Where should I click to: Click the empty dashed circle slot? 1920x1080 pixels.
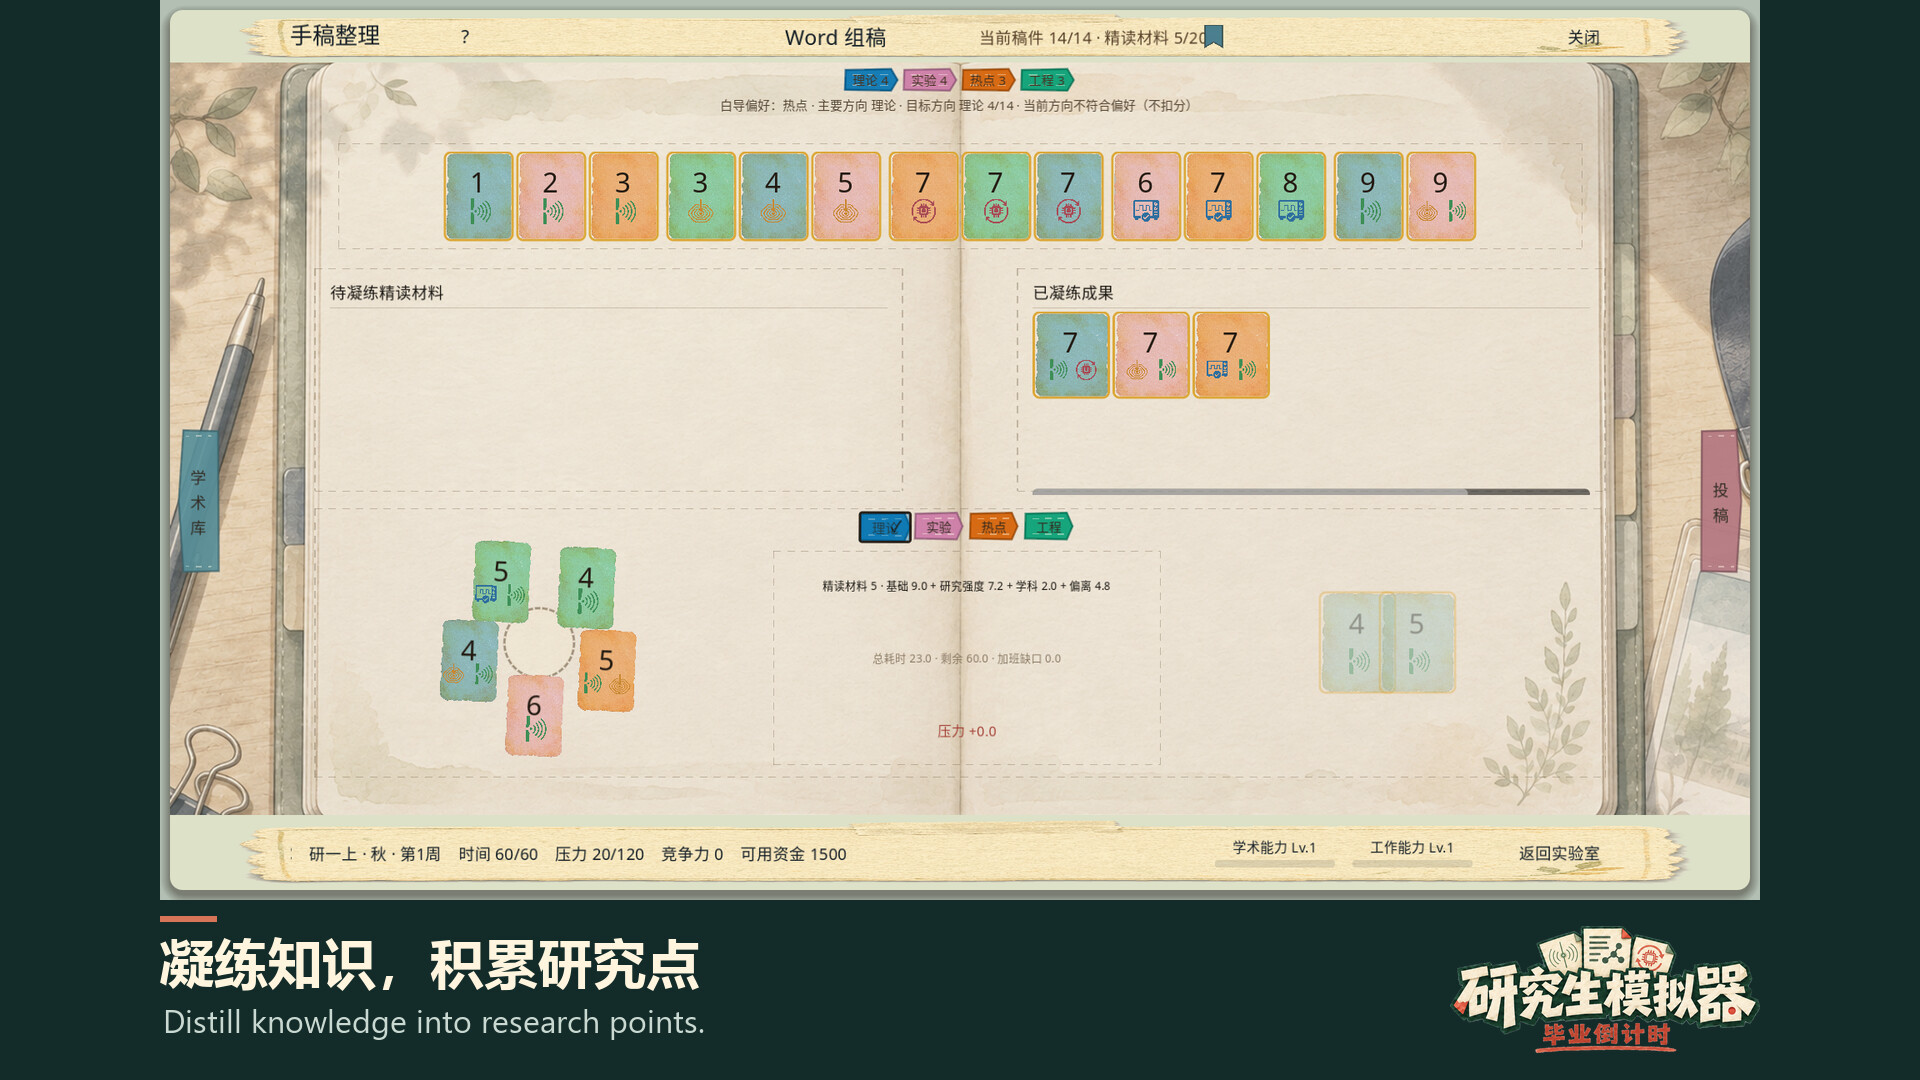pos(539,644)
